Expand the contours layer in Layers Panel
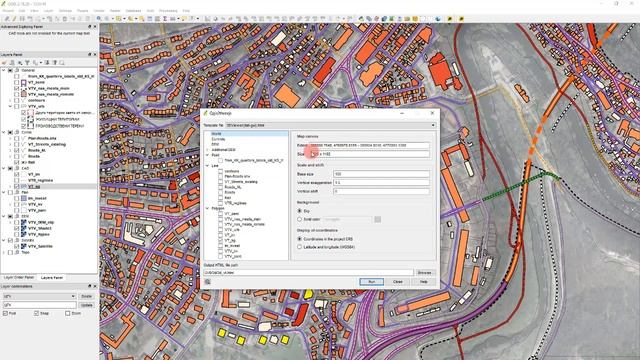 coord(10,100)
